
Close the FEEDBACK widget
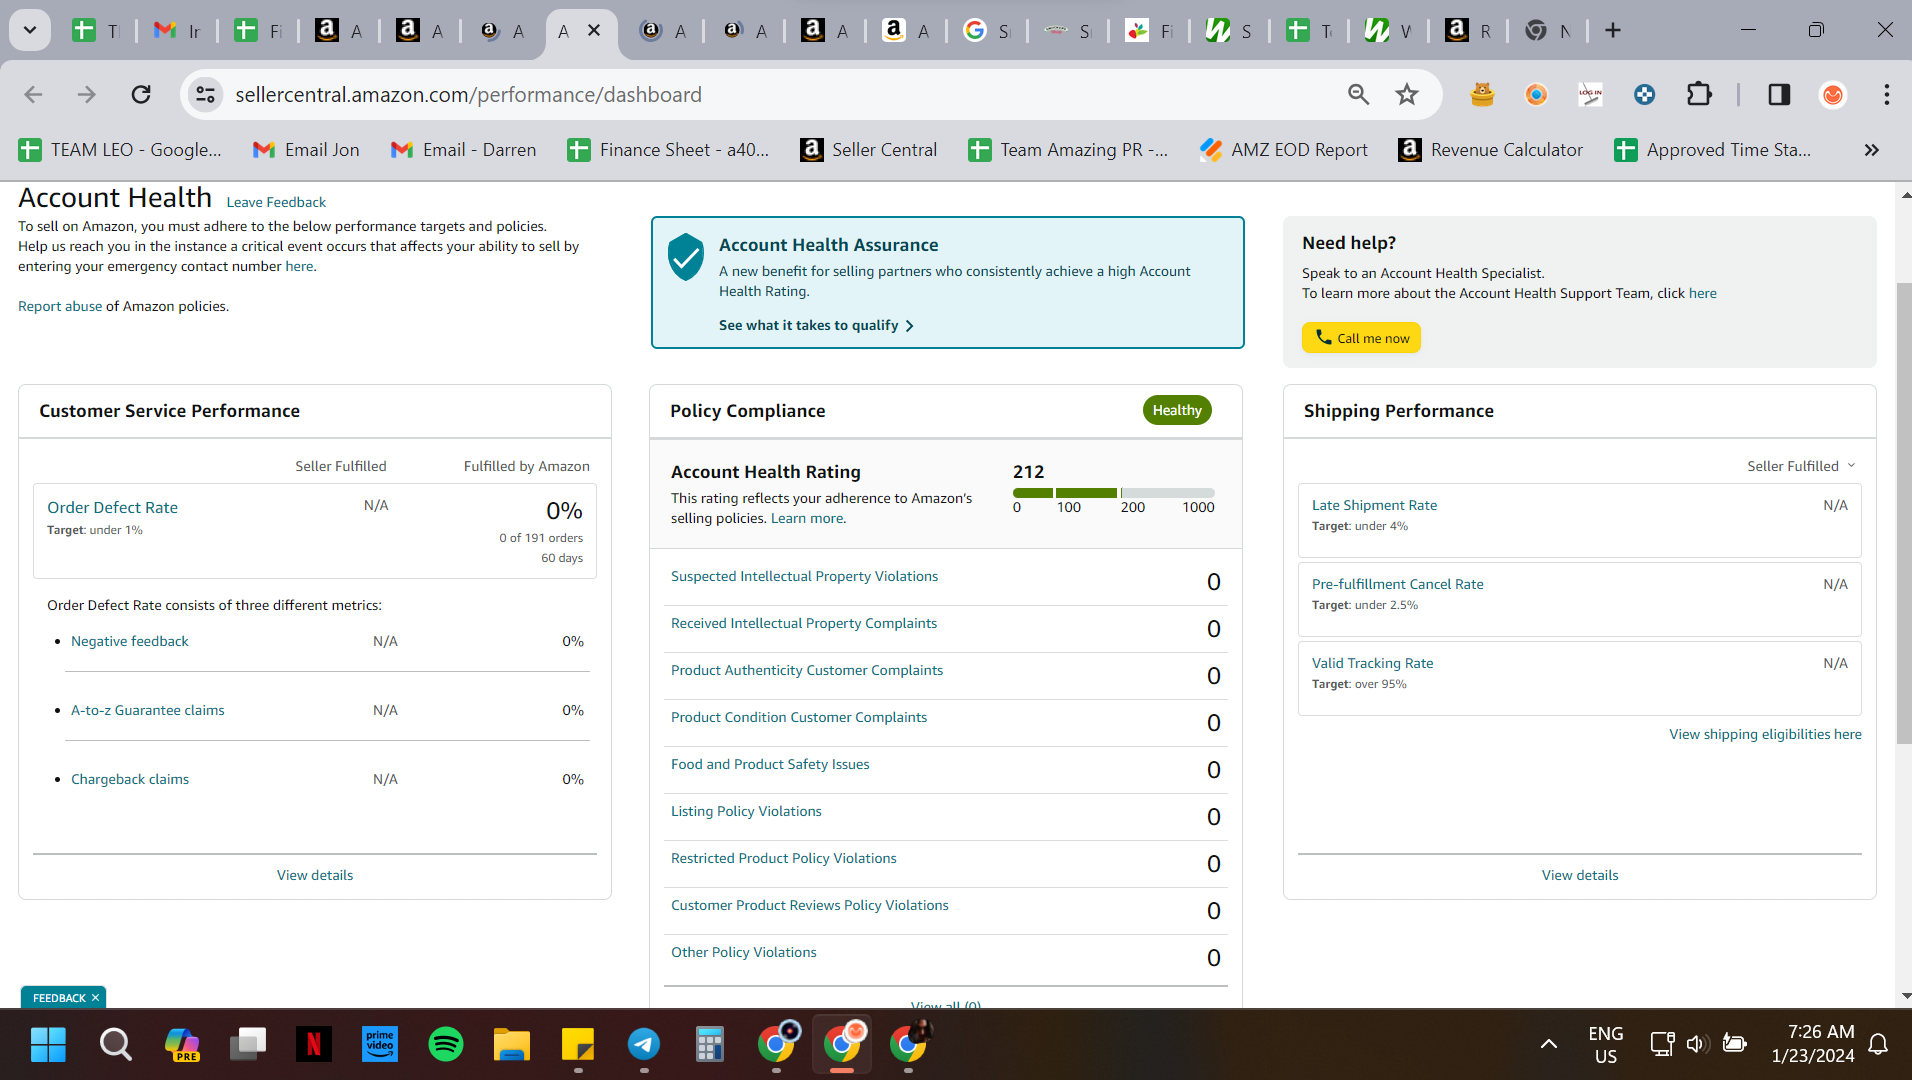click(96, 998)
